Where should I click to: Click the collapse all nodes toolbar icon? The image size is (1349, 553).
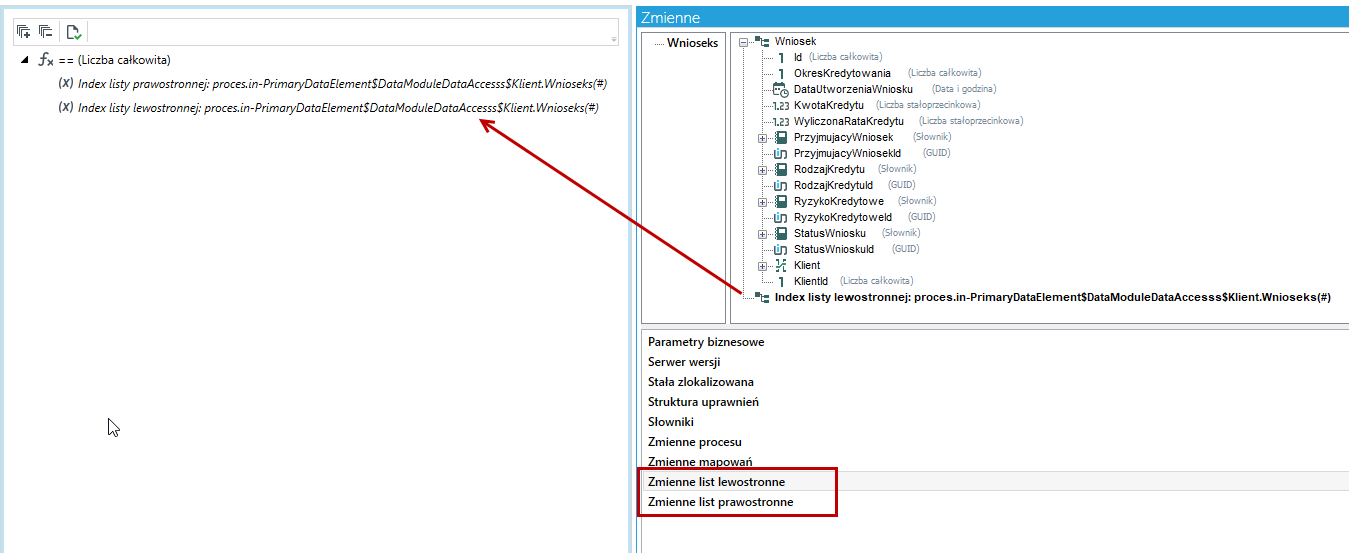(x=46, y=32)
